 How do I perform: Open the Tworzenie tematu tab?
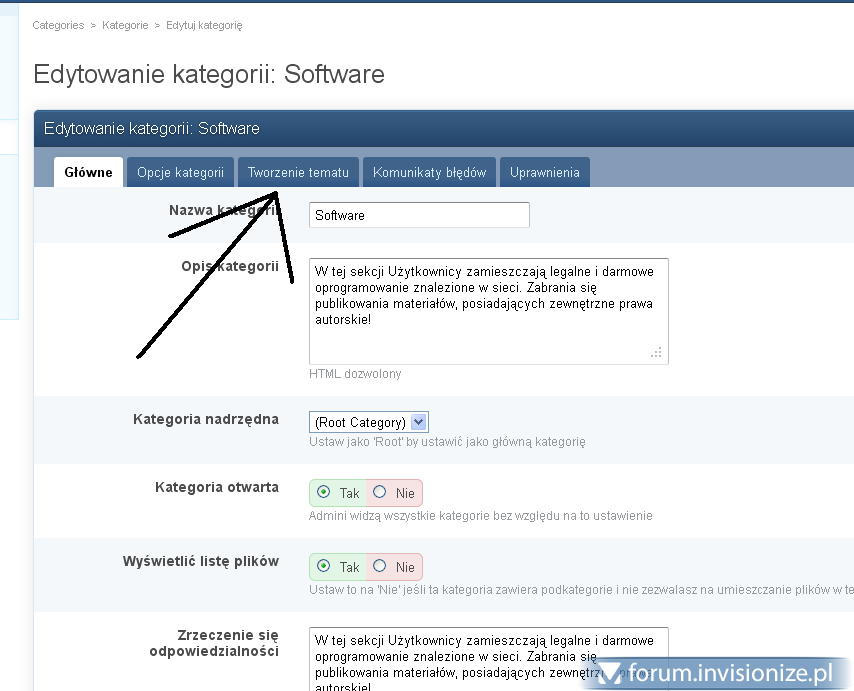pyautogui.click(x=298, y=172)
